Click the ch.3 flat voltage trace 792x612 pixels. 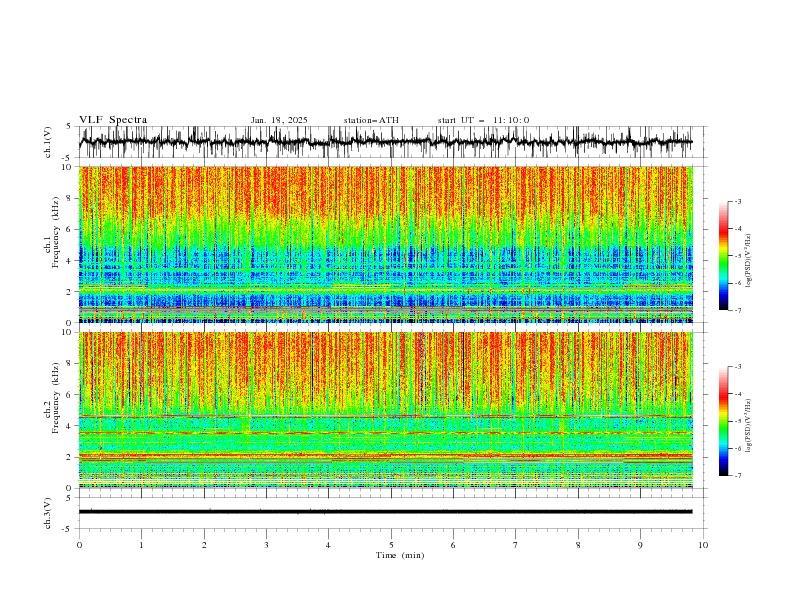385,512
